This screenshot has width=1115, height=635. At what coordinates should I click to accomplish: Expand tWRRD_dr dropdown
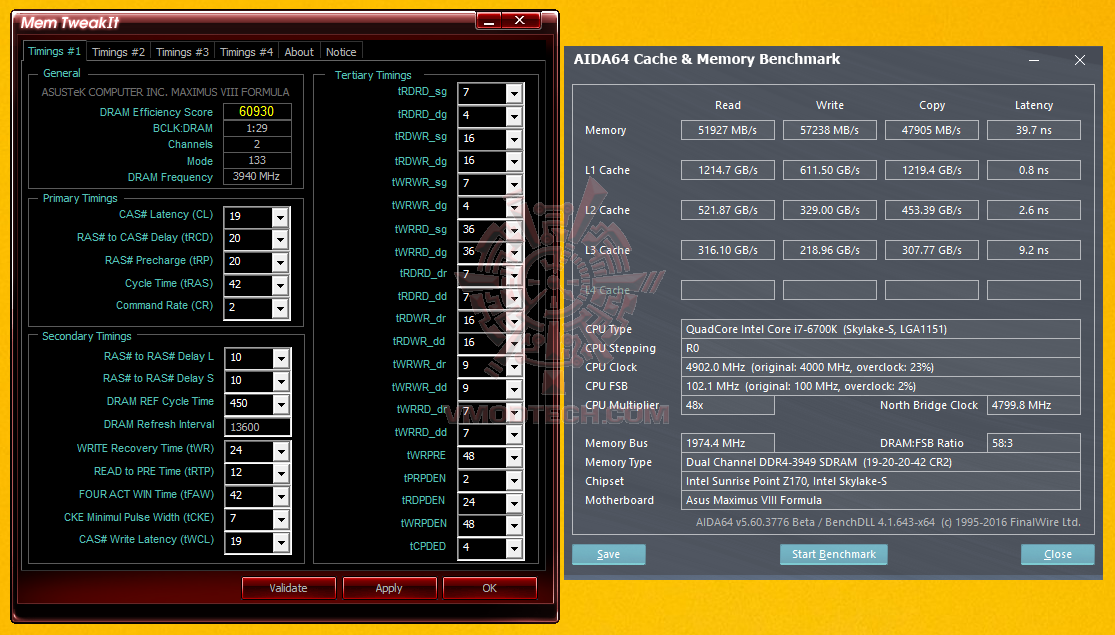(514, 411)
